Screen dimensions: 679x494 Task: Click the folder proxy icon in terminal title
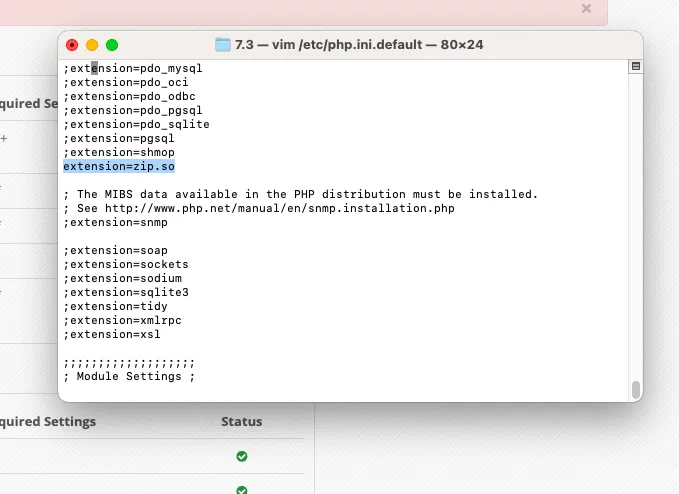[x=223, y=45]
